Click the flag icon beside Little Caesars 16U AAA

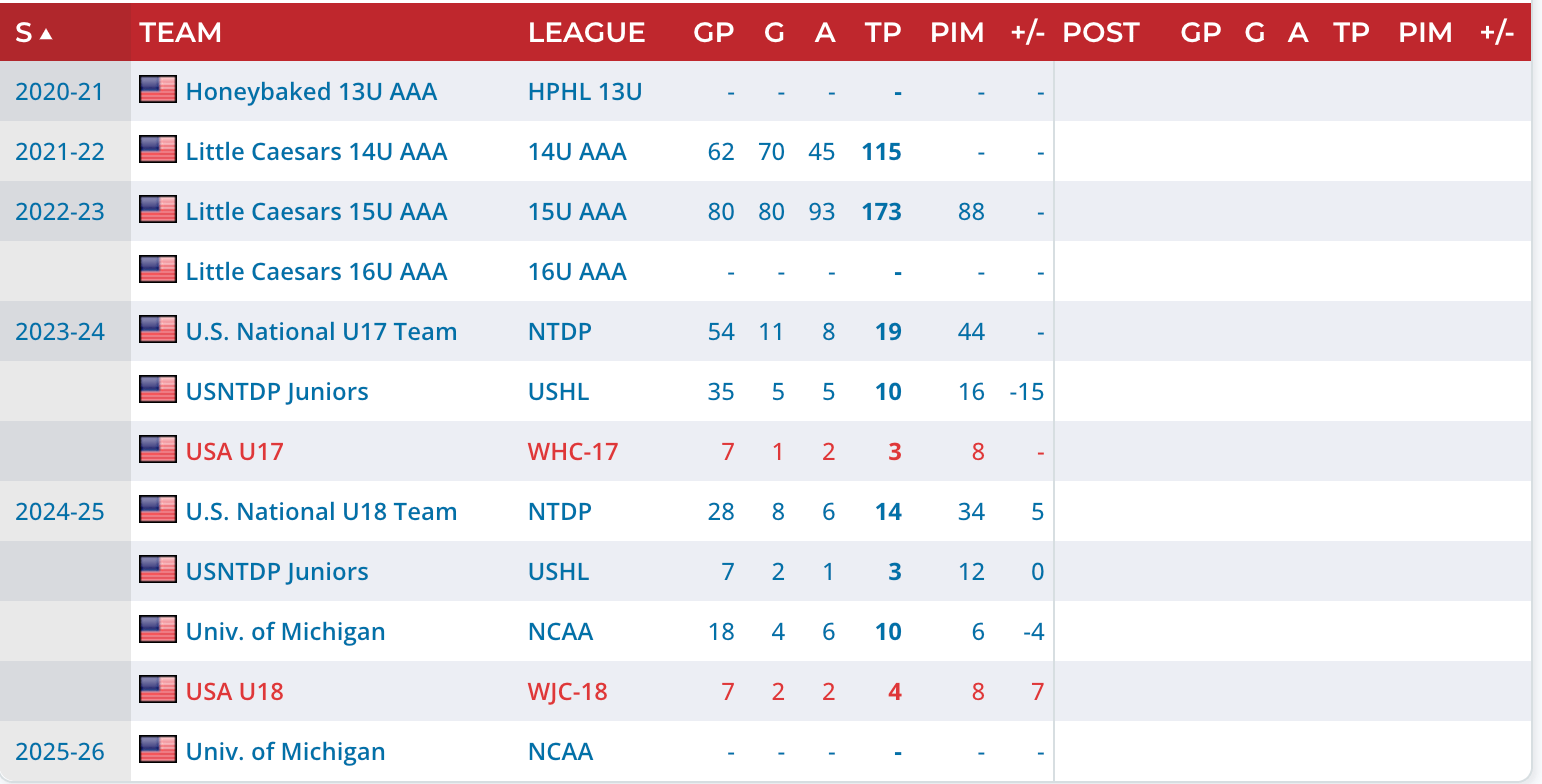pyautogui.click(x=158, y=270)
